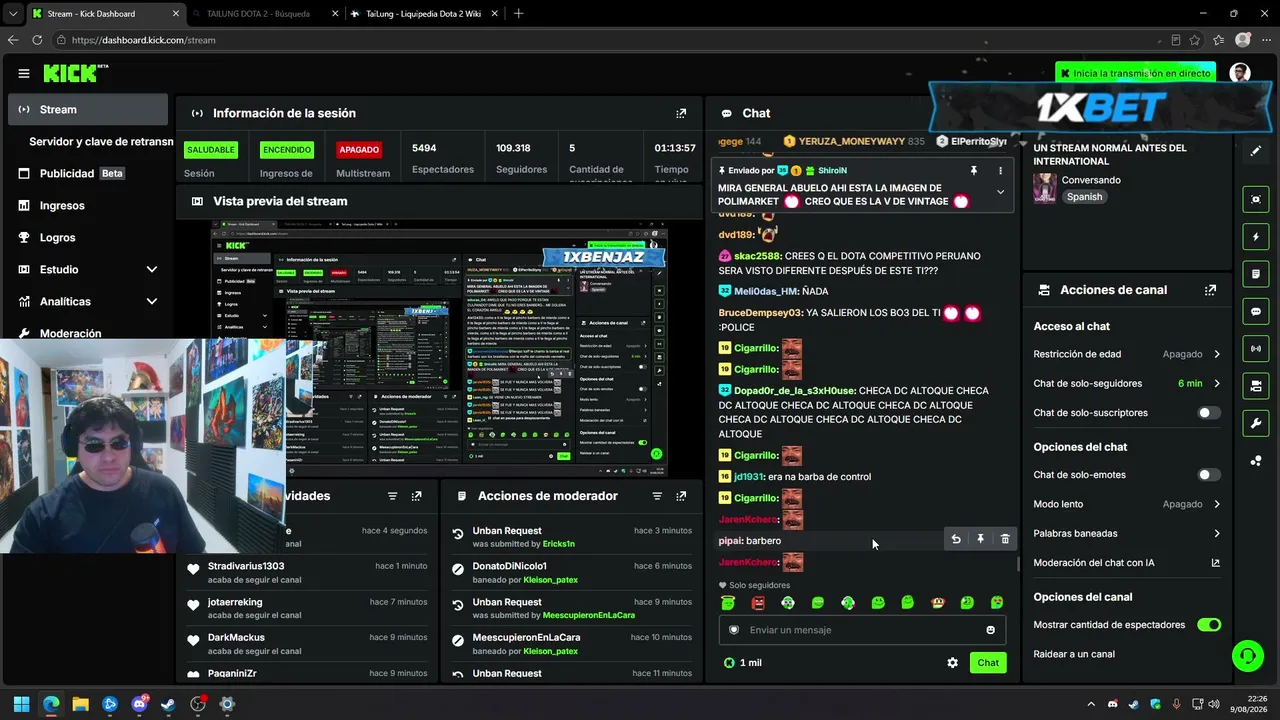Filter the activities feed list

tap(392, 496)
